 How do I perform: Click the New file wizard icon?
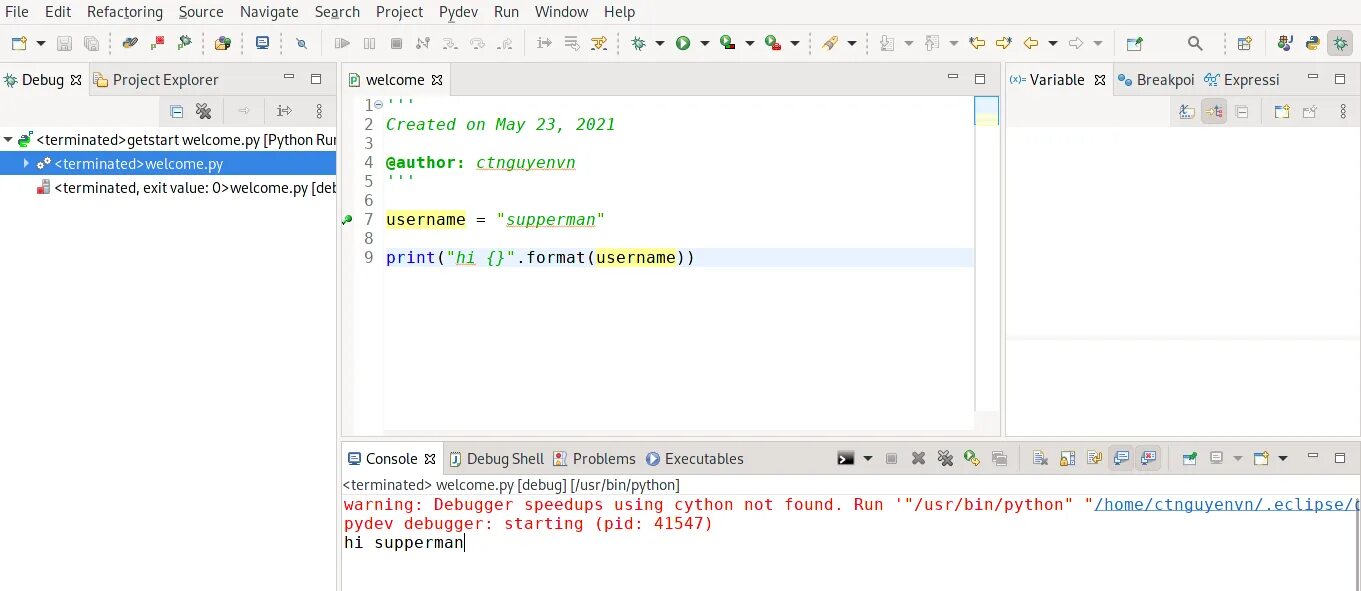point(19,43)
